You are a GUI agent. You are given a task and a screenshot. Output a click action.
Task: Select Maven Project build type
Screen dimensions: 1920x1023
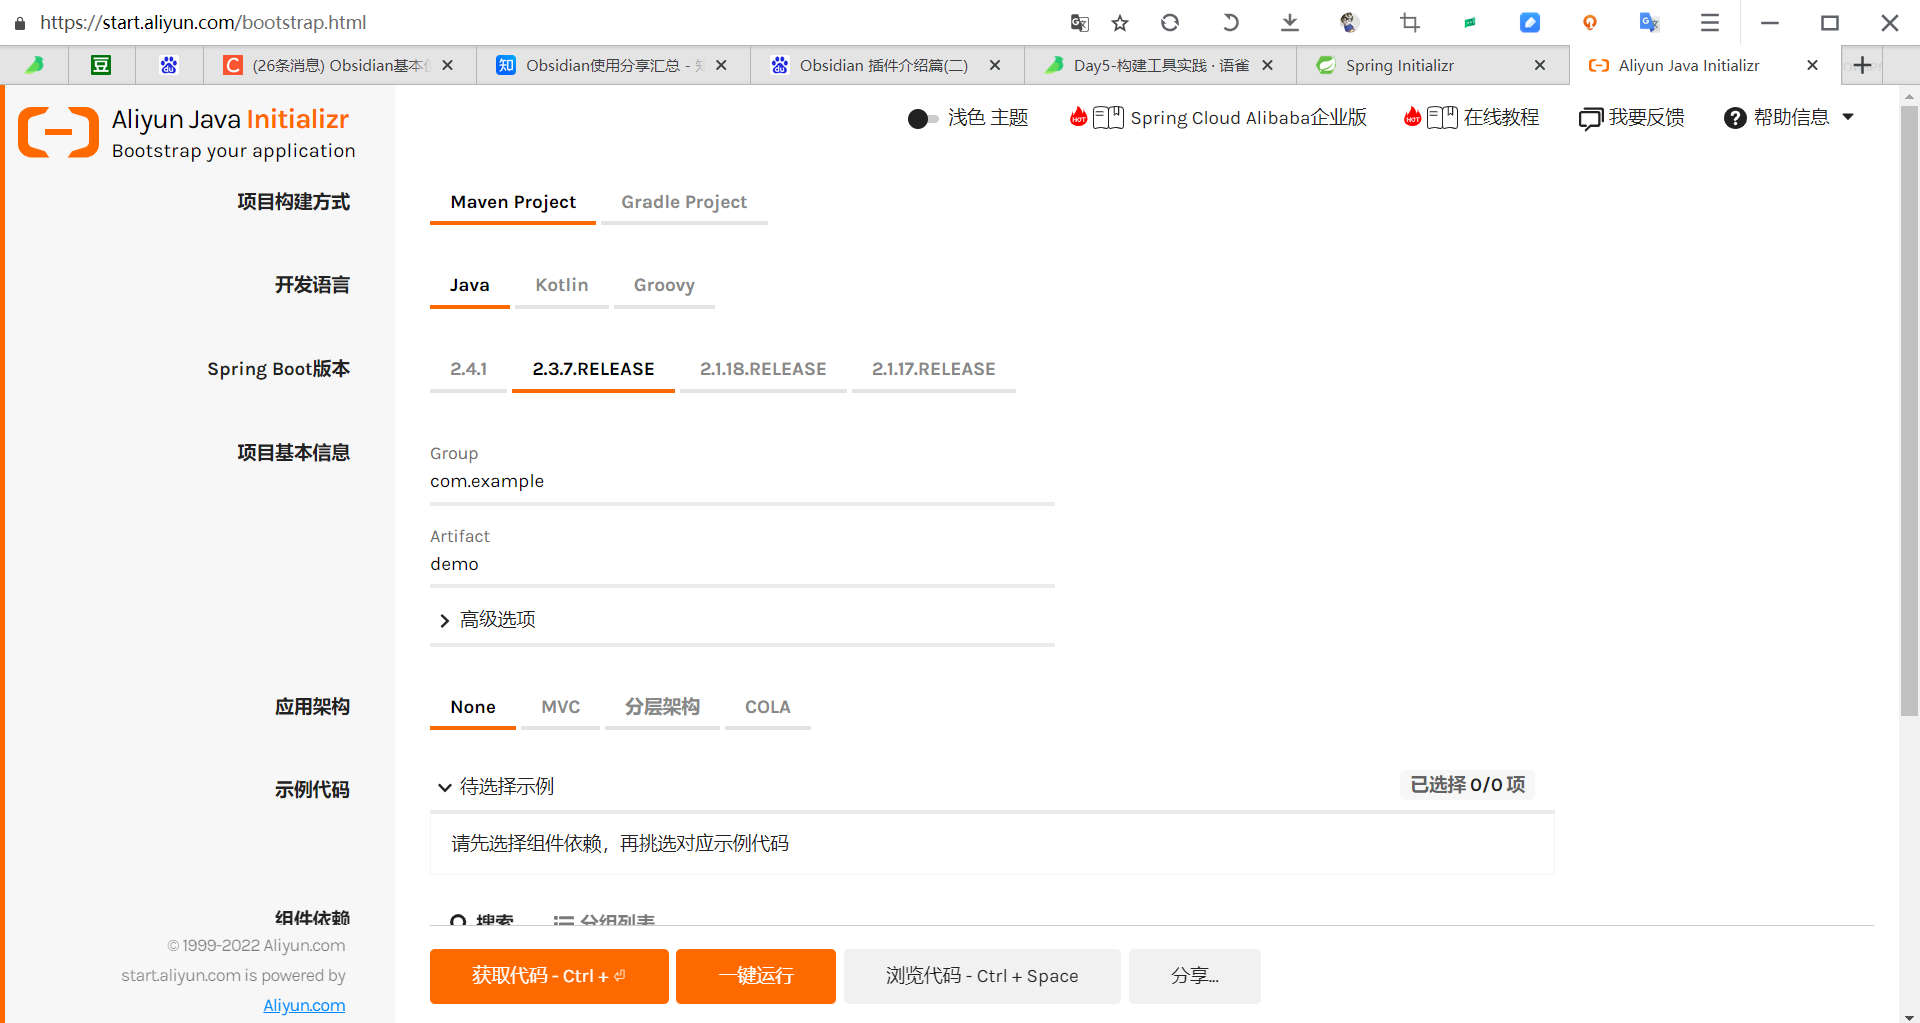pyautogui.click(x=513, y=202)
